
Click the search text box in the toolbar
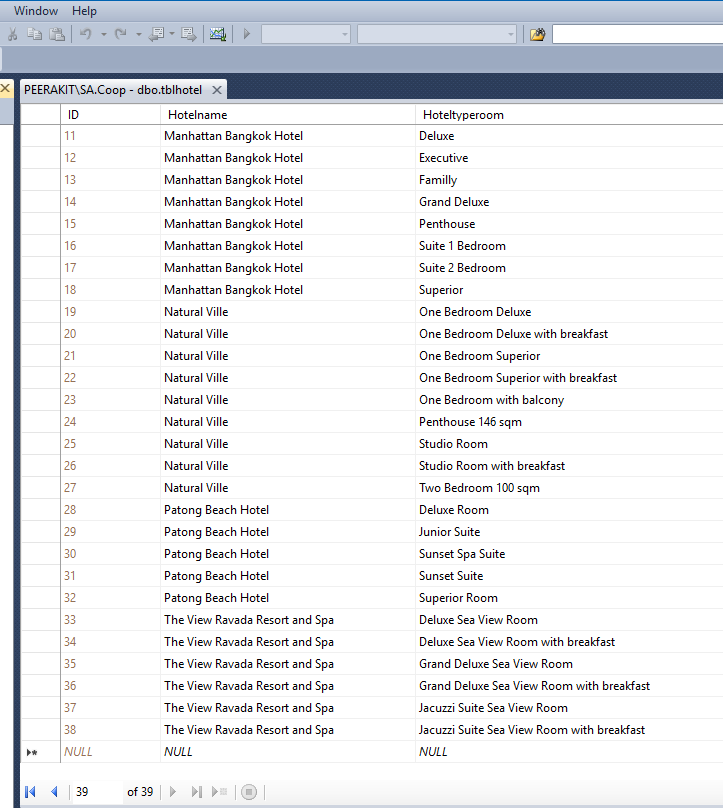pyautogui.click(x=637, y=35)
